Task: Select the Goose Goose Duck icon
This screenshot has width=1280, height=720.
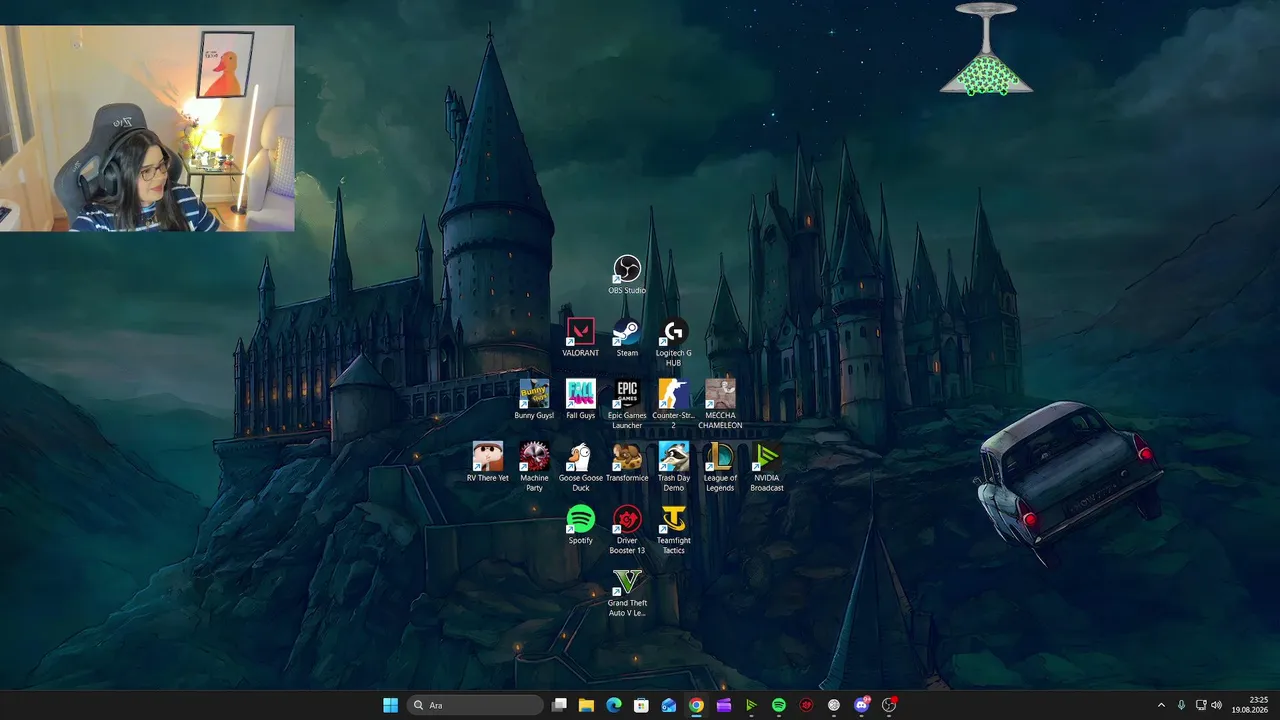Action: (x=581, y=467)
